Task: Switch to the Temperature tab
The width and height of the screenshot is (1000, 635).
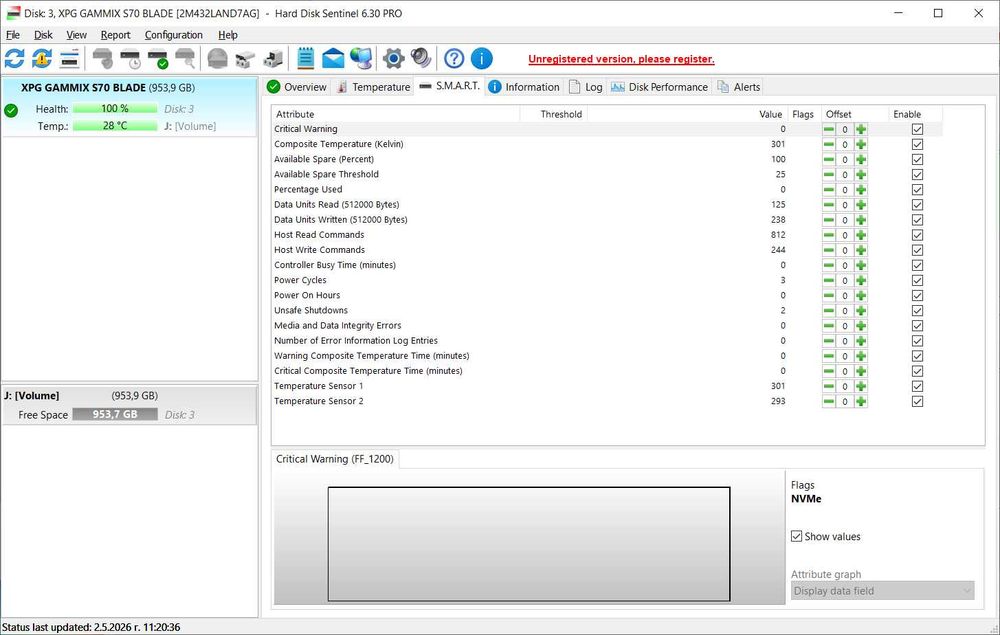Action: (x=374, y=87)
